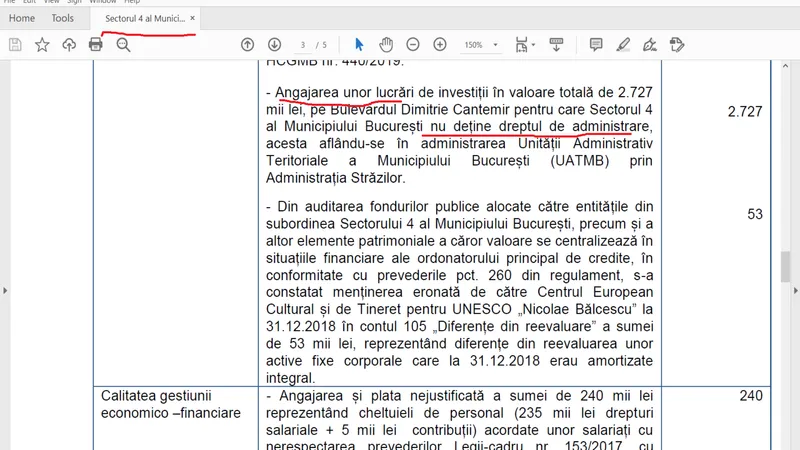Go to next page arrow

click(x=274, y=45)
